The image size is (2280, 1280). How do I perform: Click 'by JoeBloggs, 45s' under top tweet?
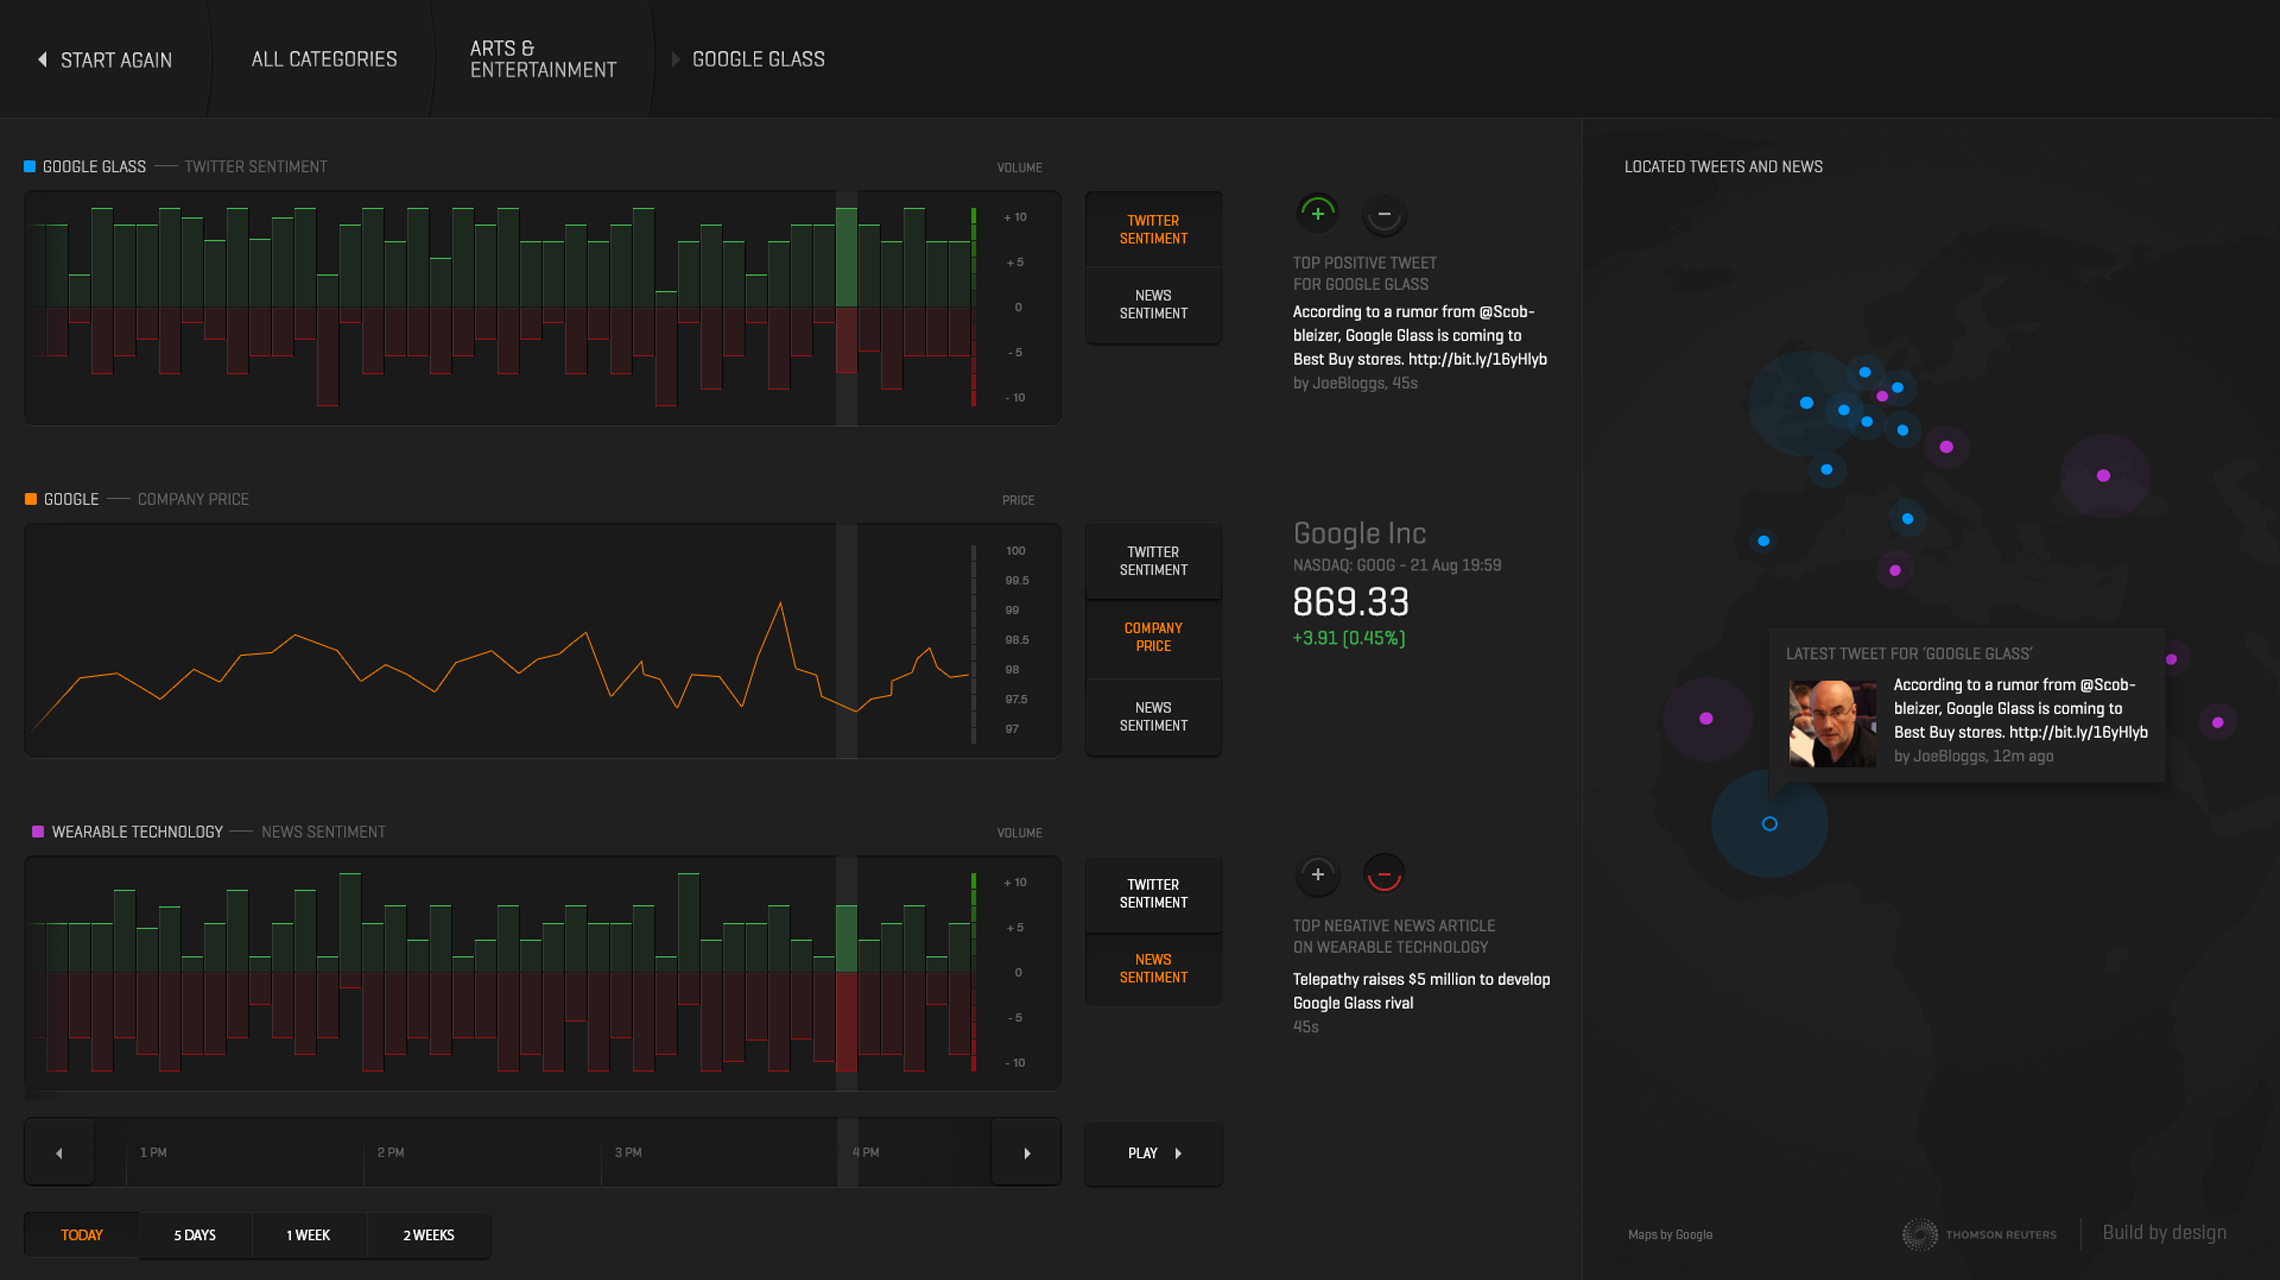[1355, 383]
